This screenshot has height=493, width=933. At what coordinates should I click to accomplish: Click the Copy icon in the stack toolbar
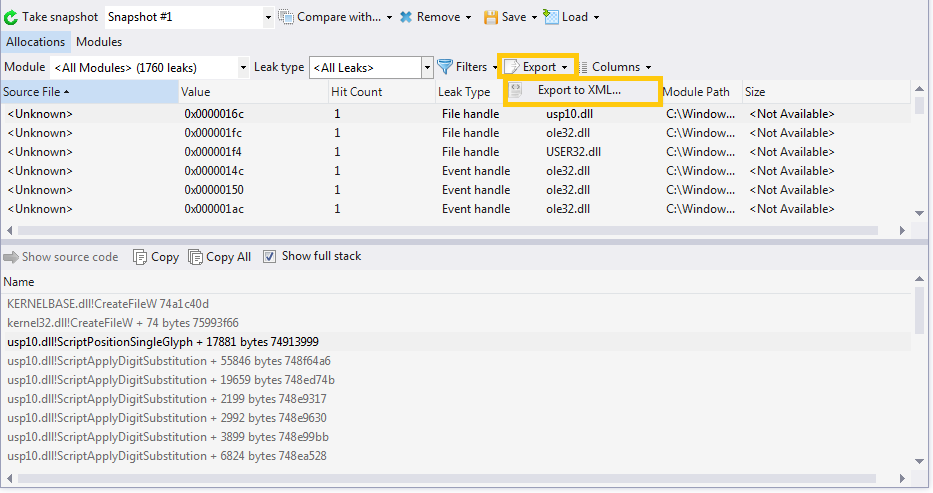pyautogui.click(x=140, y=257)
